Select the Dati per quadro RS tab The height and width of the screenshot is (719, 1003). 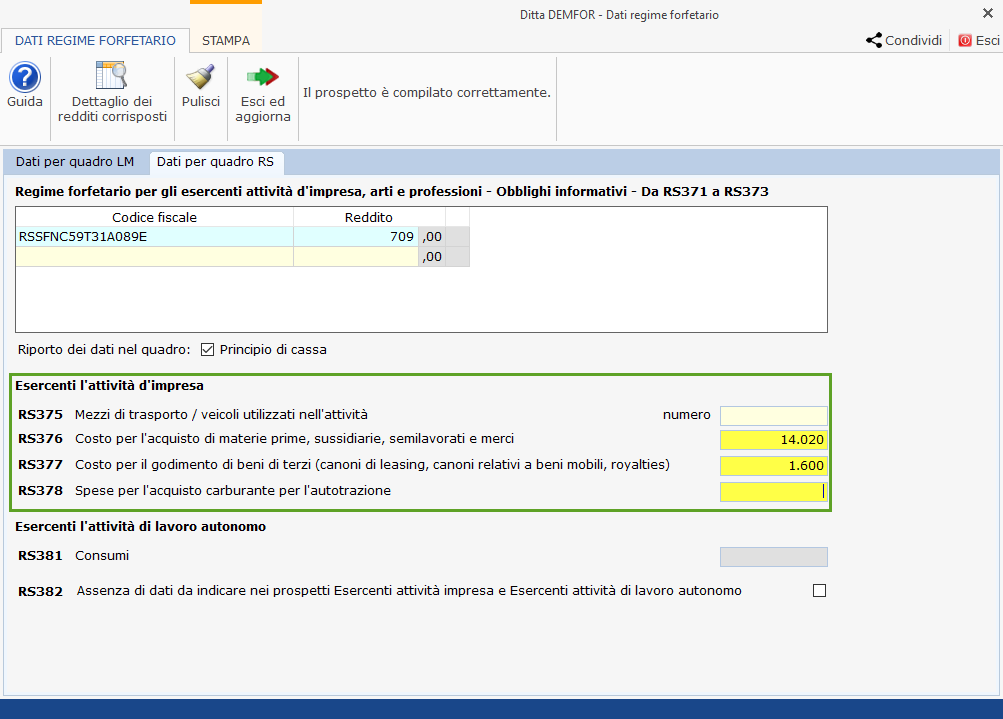pos(215,161)
